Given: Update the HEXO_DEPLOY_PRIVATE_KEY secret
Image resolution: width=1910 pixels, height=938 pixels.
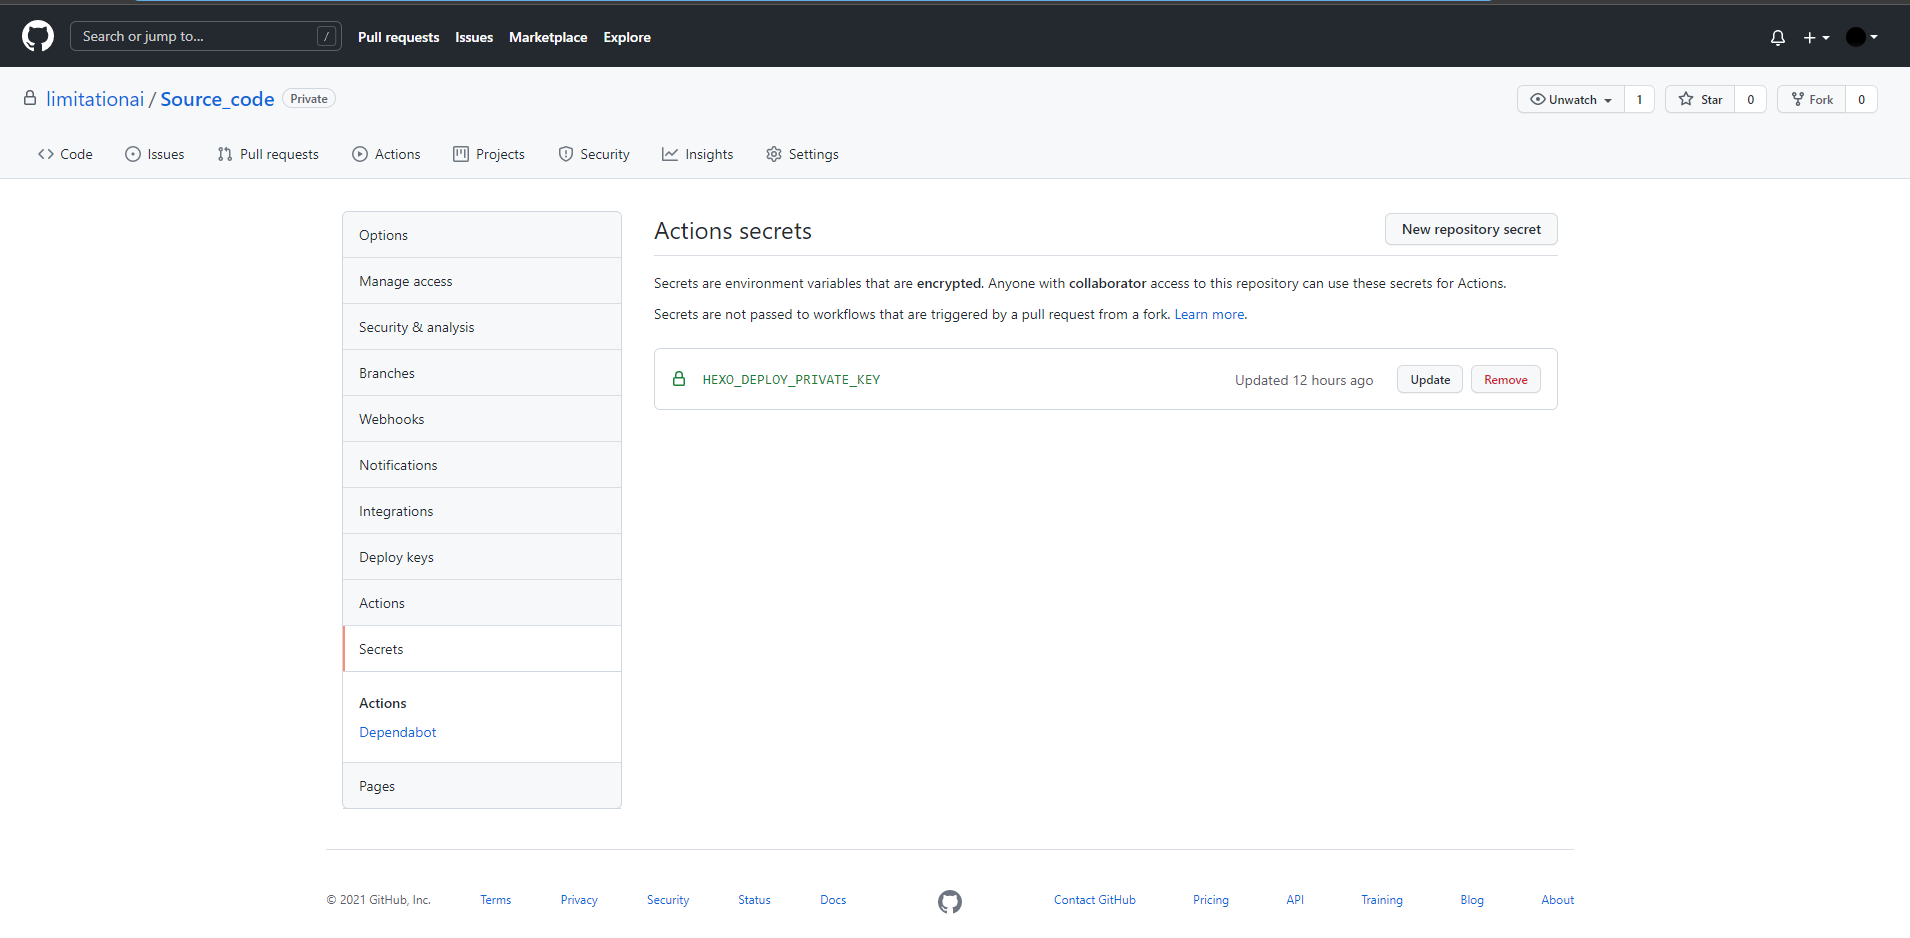Looking at the screenshot, I should pos(1430,379).
